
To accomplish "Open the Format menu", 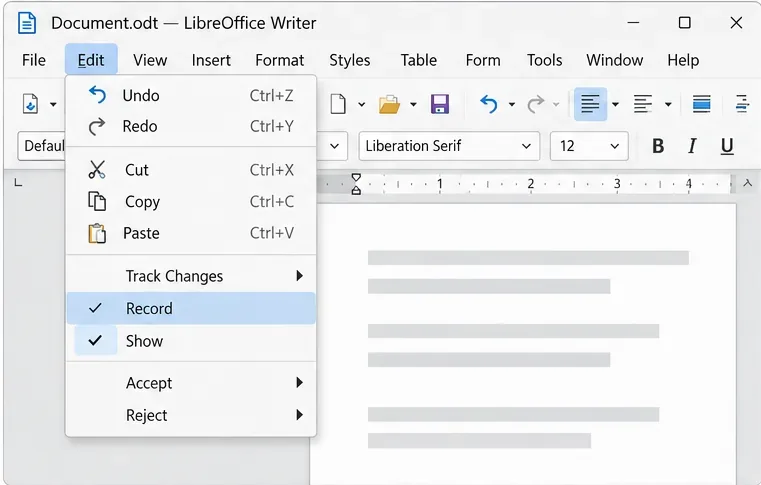I will [280, 60].
